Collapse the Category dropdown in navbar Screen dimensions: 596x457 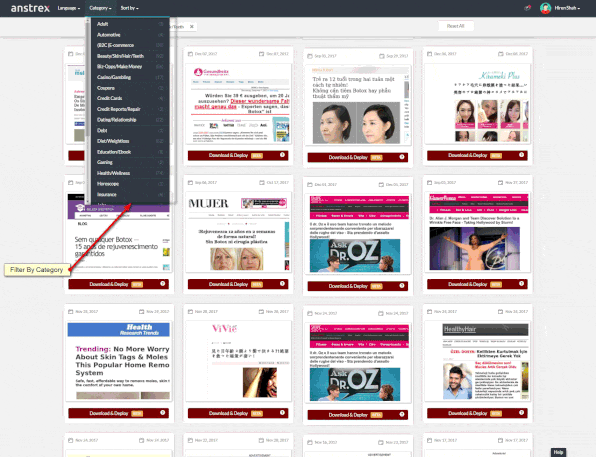click(x=100, y=8)
